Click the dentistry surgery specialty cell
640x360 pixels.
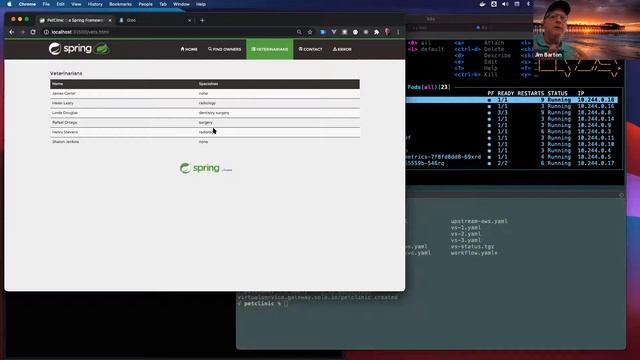click(214, 113)
